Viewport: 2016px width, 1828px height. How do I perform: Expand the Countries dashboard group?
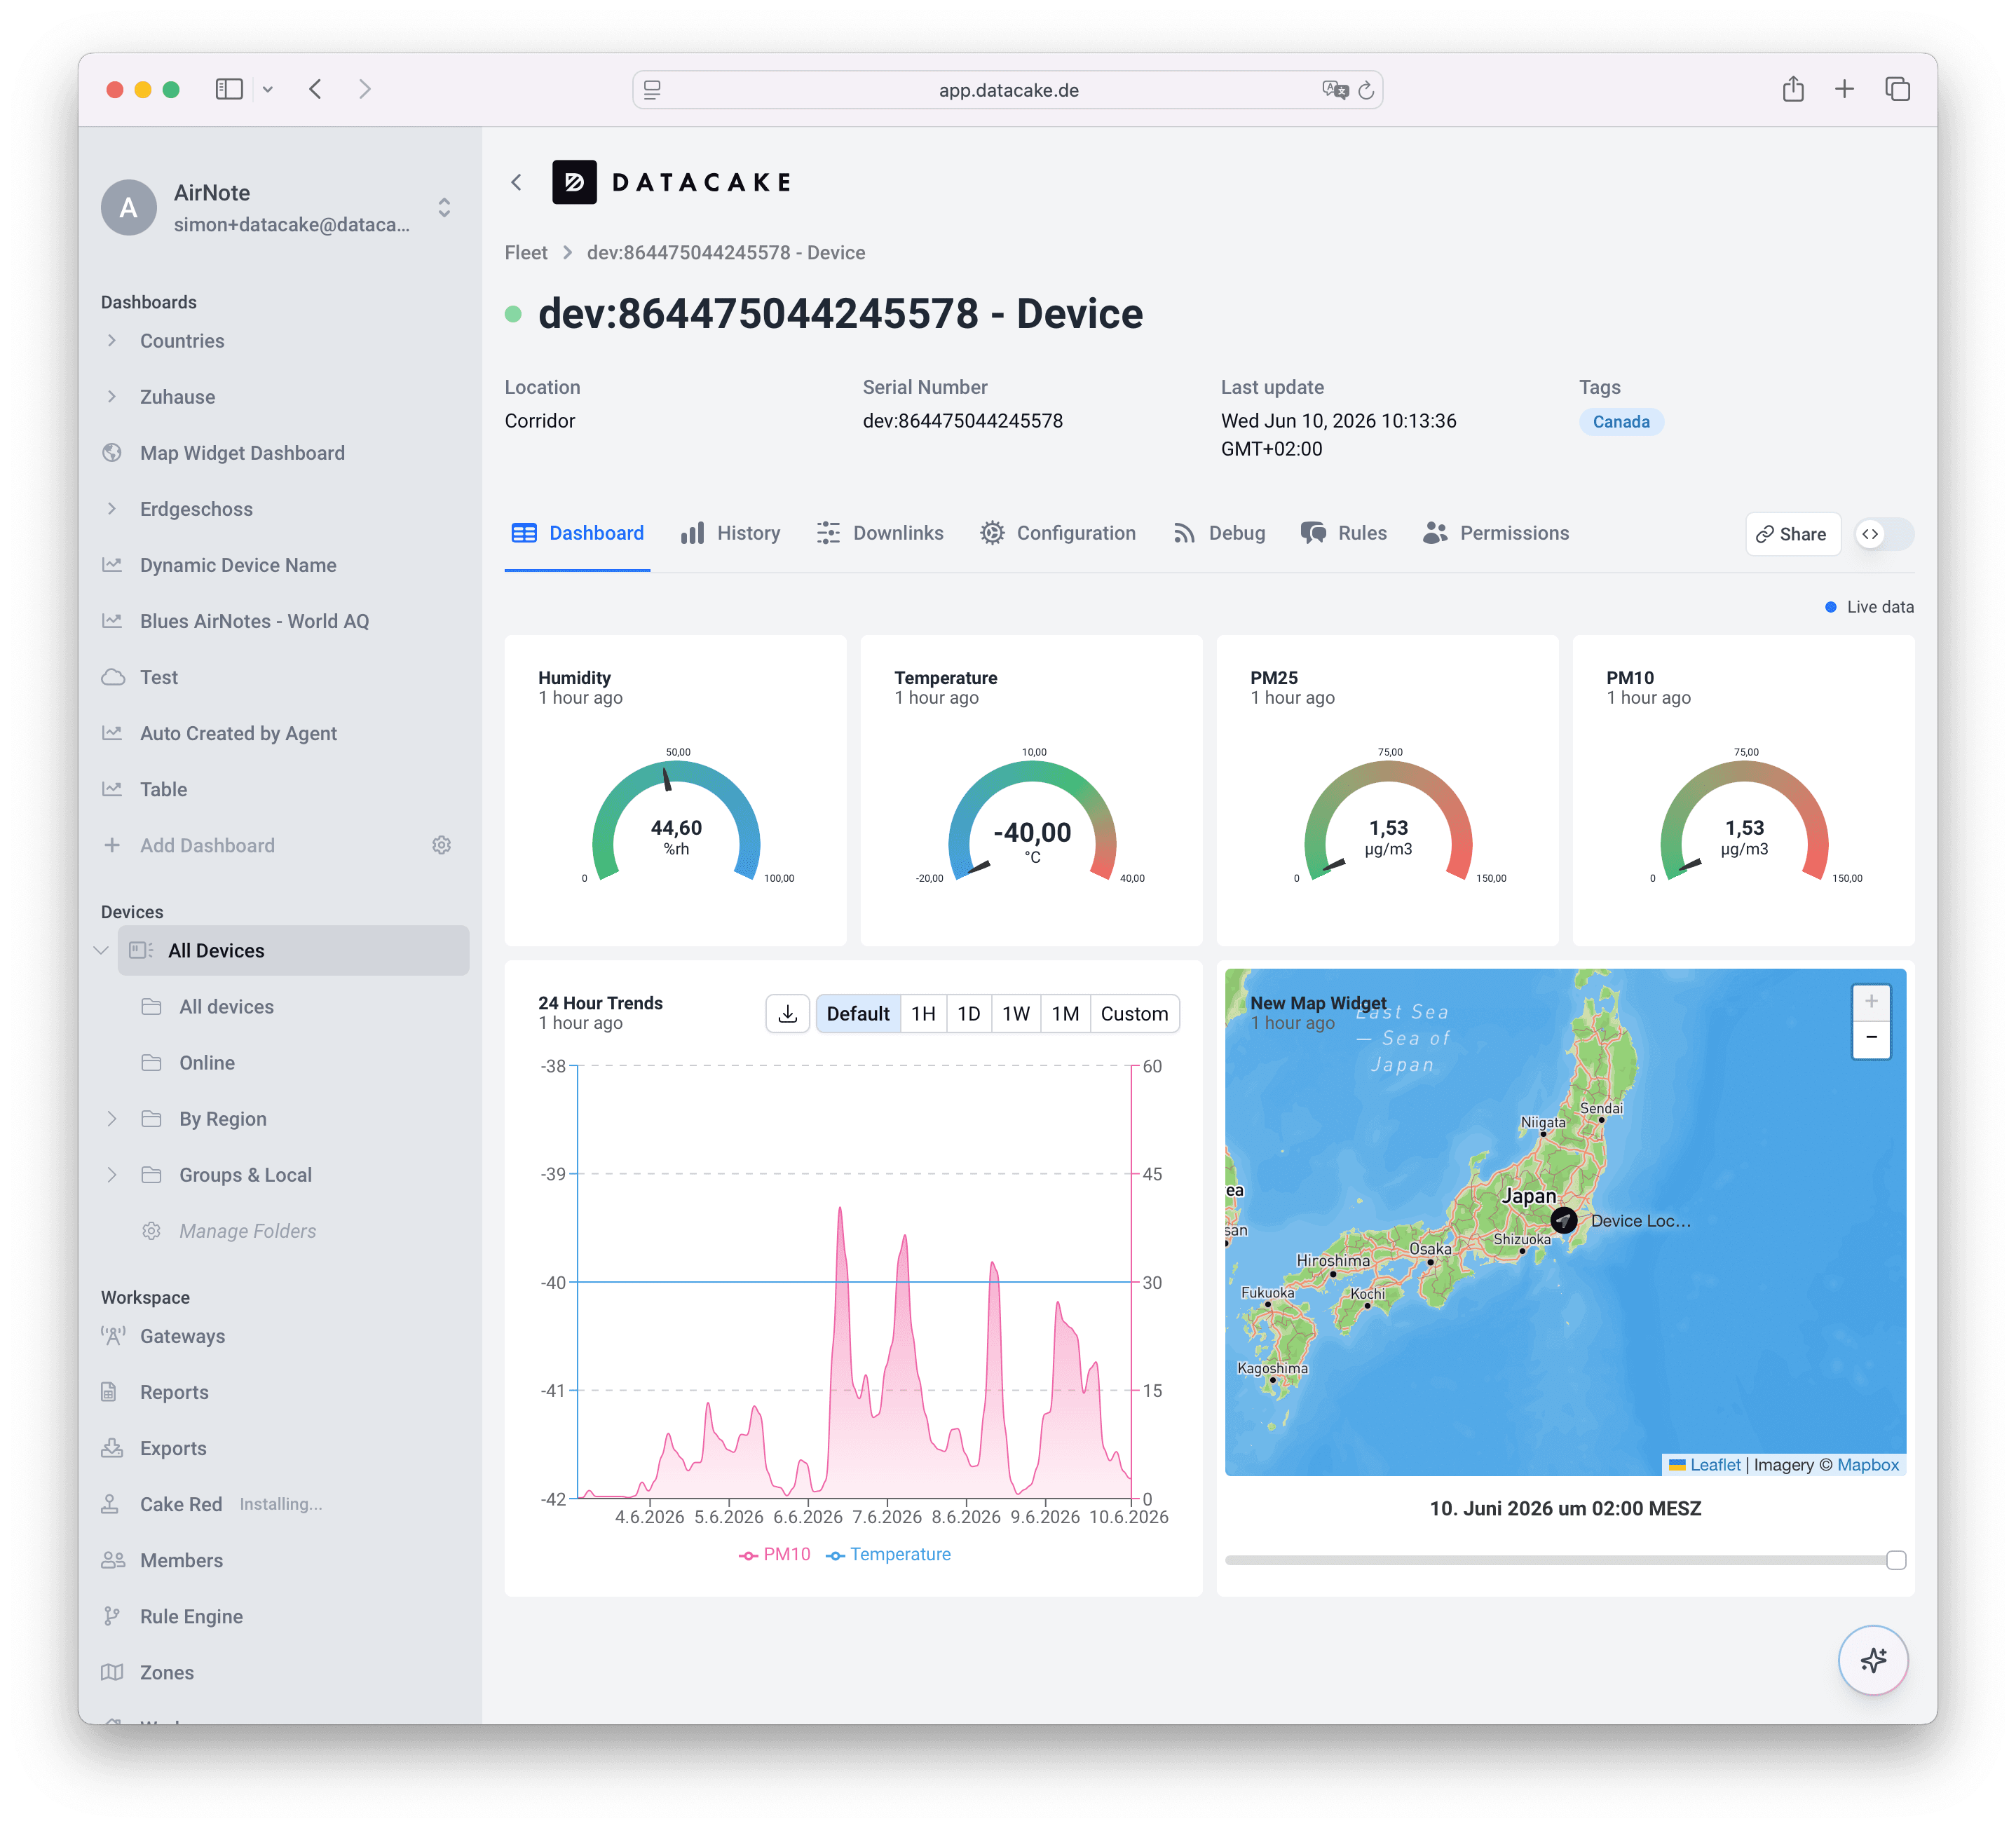pos(112,341)
